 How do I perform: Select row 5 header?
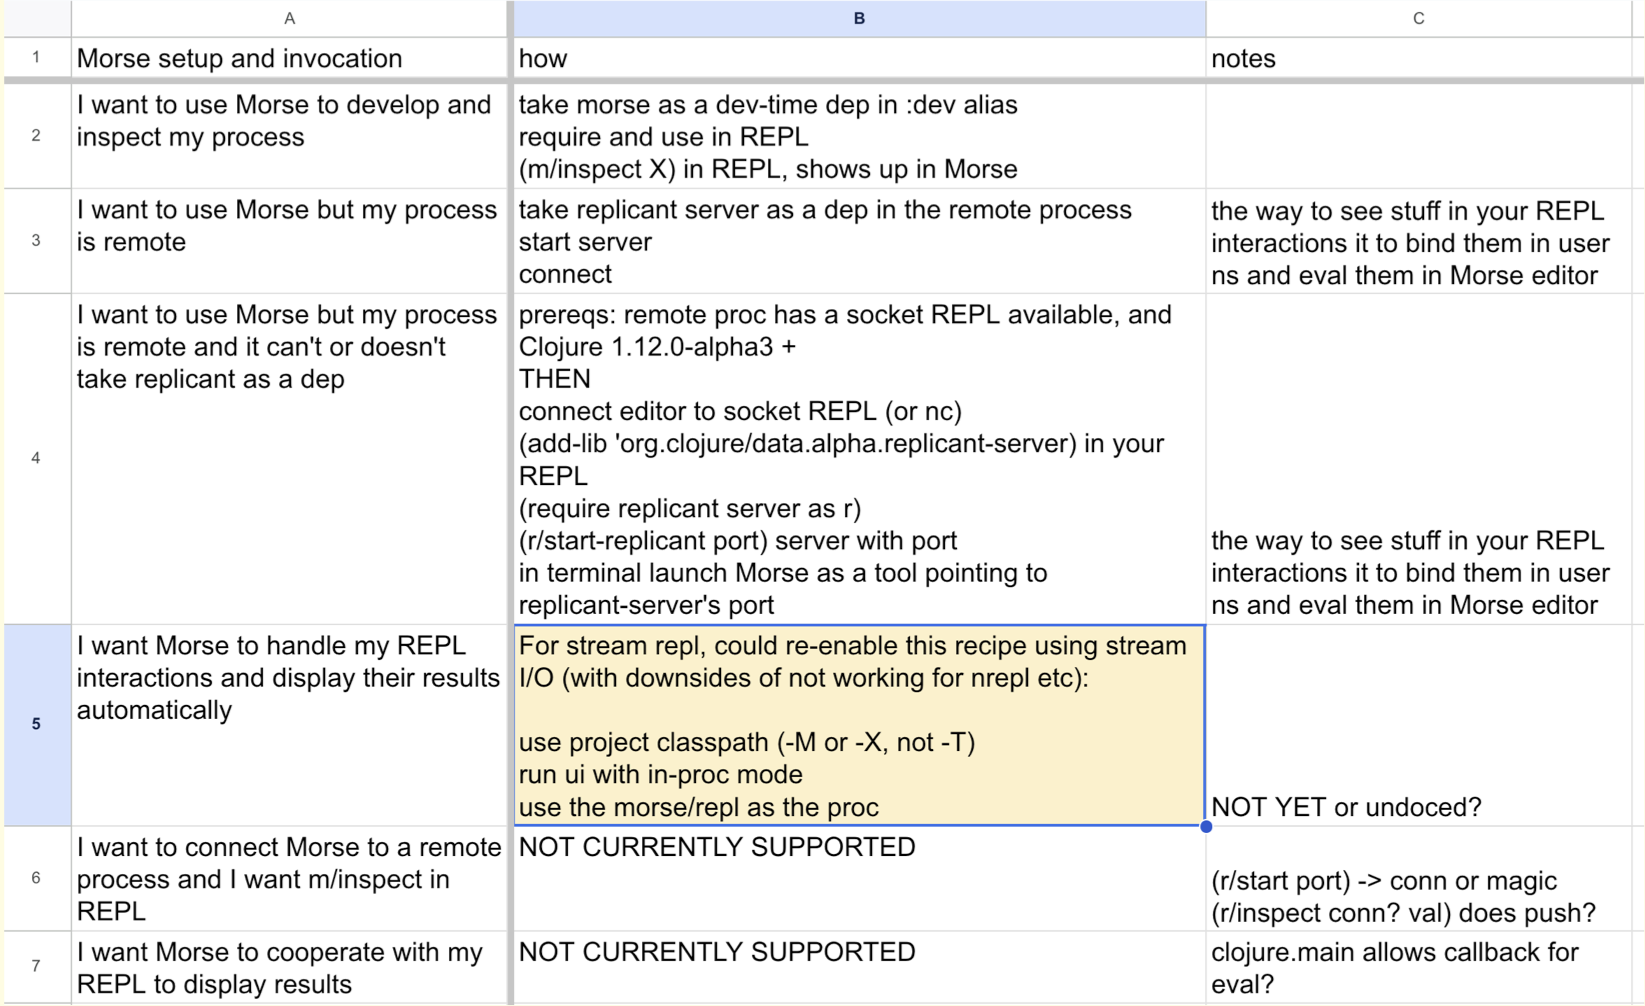[x=35, y=725]
